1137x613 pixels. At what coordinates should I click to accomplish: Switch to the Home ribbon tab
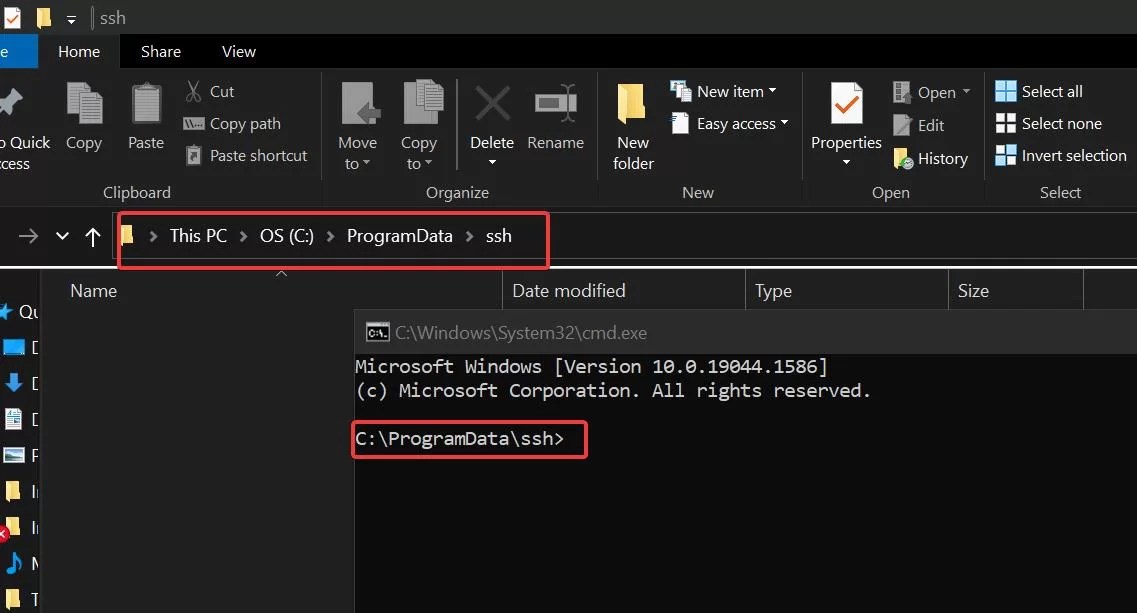79,52
